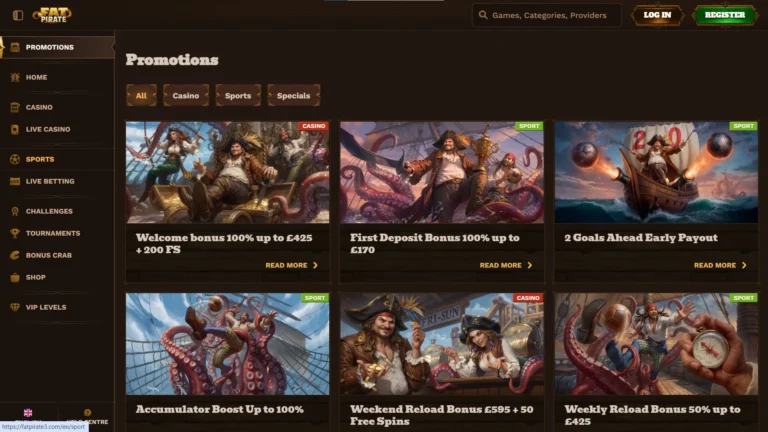This screenshot has width=768, height=432.
Task: Click the VIP Levels diamond icon
Action: [x=15, y=307]
